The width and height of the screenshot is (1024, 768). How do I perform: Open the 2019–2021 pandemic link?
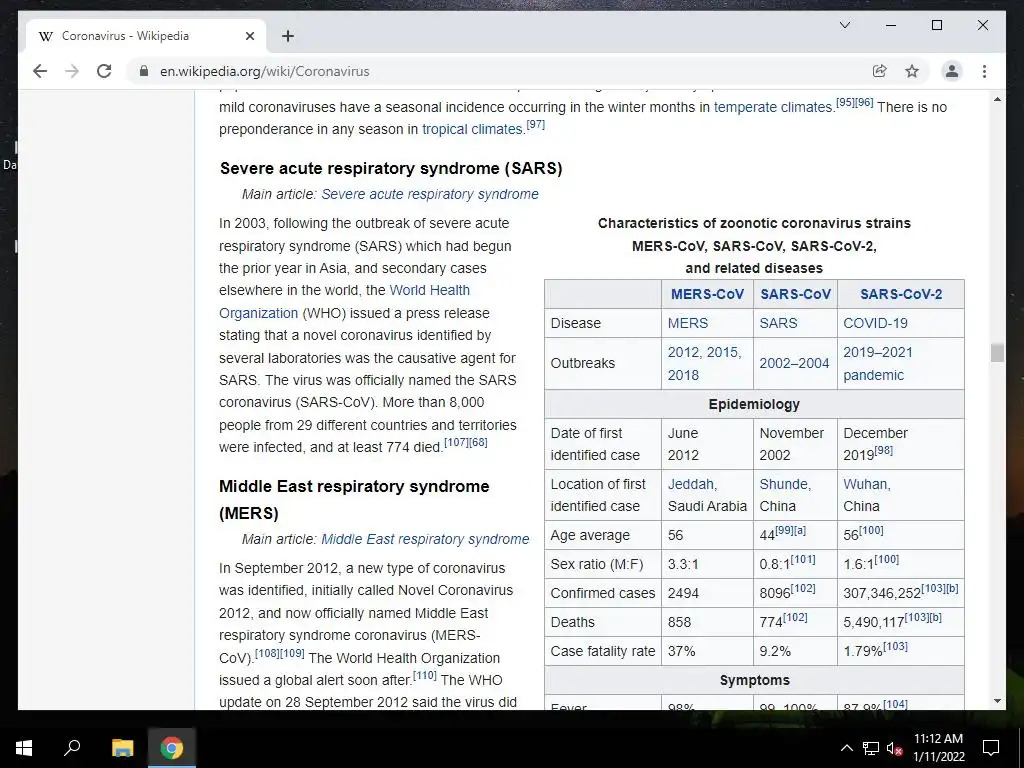pyautogui.click(x=878, y=363)
